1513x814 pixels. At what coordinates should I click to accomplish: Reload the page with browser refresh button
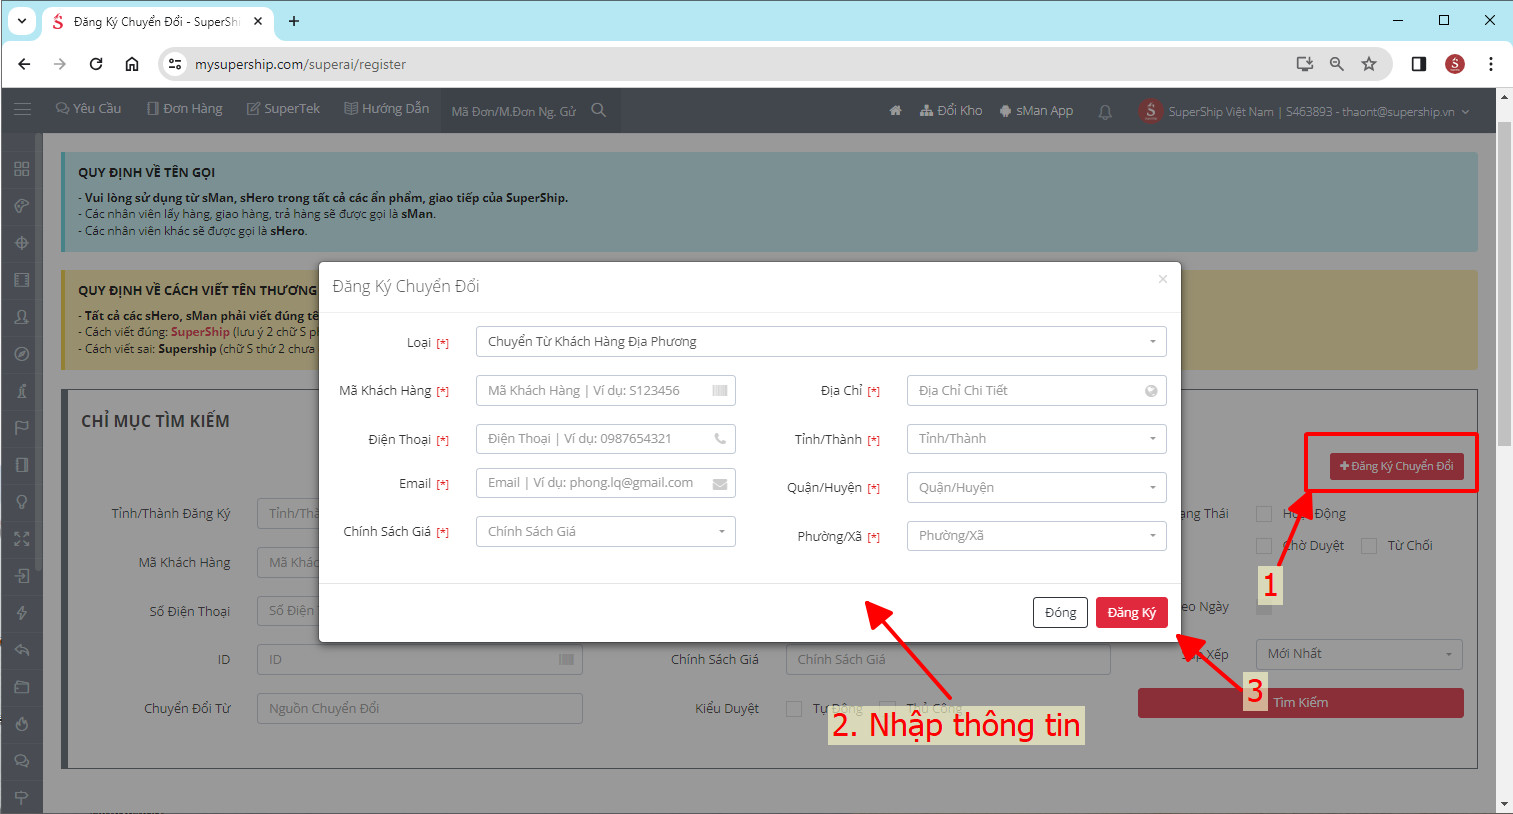[x=96, y=64]
